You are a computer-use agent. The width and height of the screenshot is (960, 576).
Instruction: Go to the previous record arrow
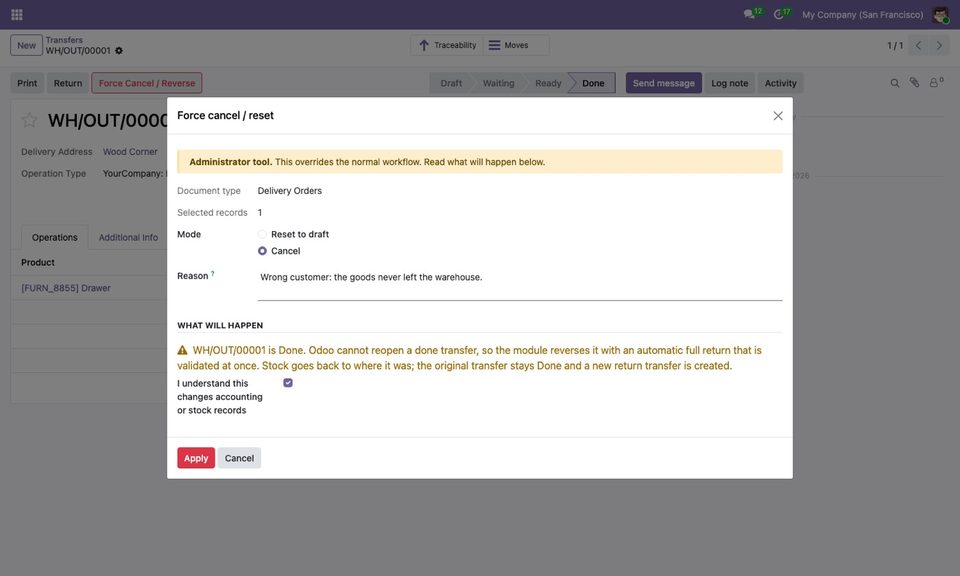918,45
